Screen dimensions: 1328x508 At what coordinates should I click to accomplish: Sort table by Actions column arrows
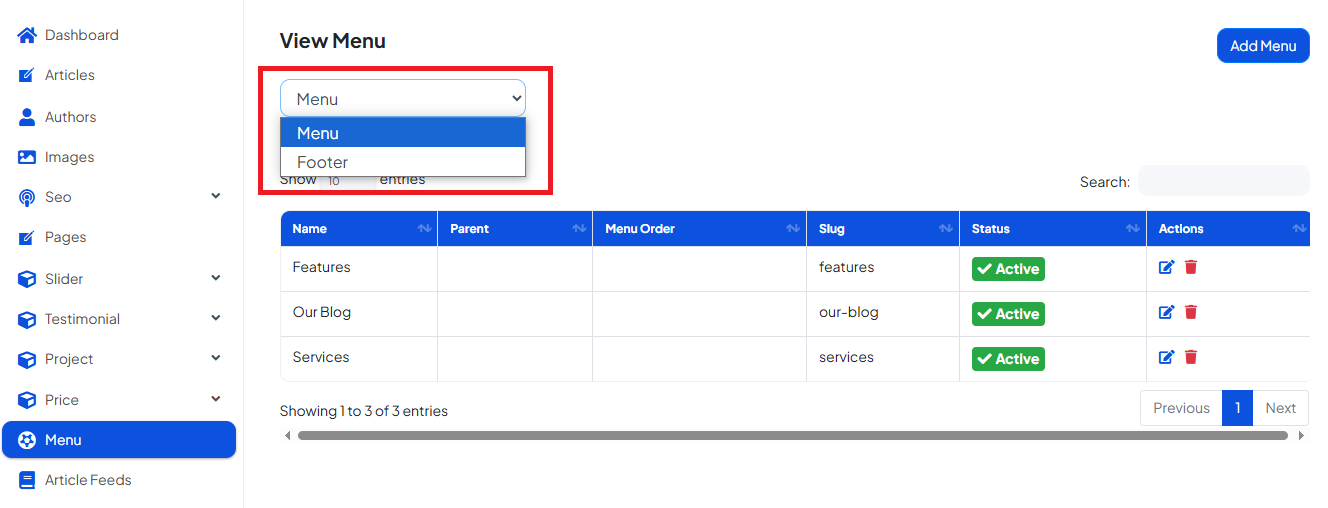point(1299,229)
